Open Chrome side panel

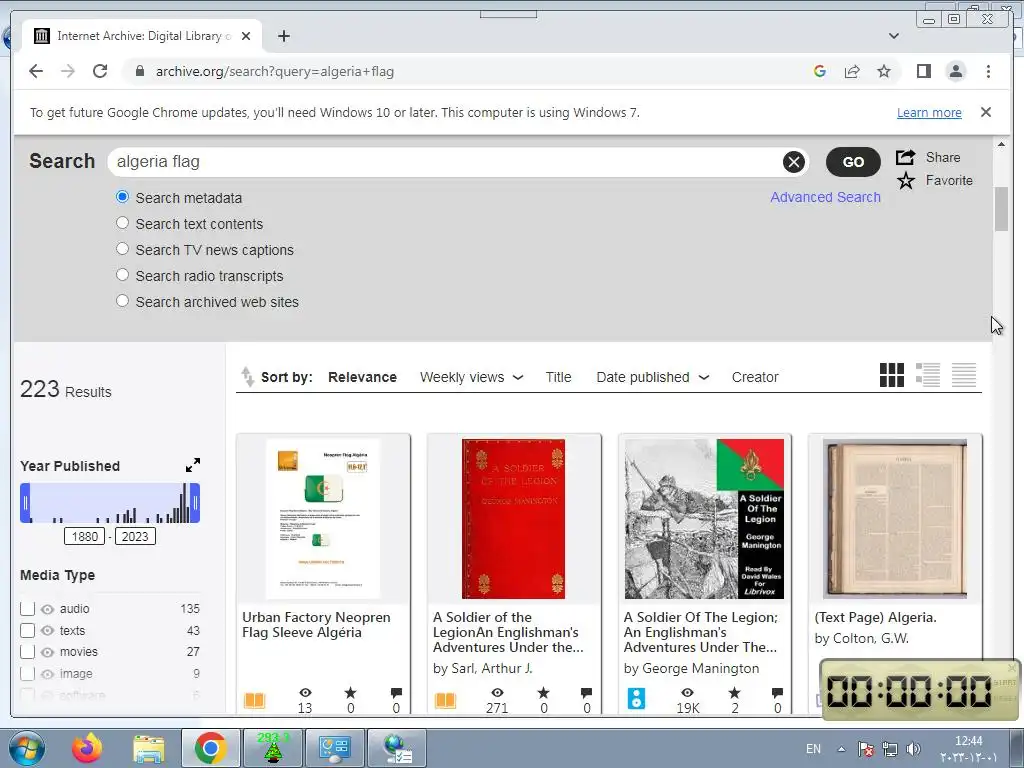pyautogui.click(x=923, y=71)
